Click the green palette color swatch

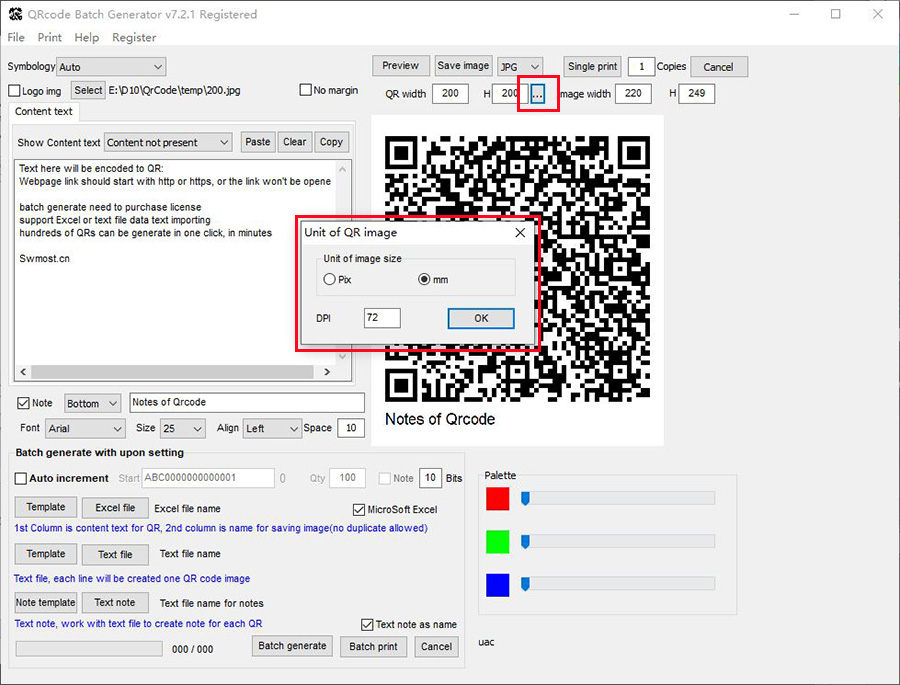click(x=498, y=541)
